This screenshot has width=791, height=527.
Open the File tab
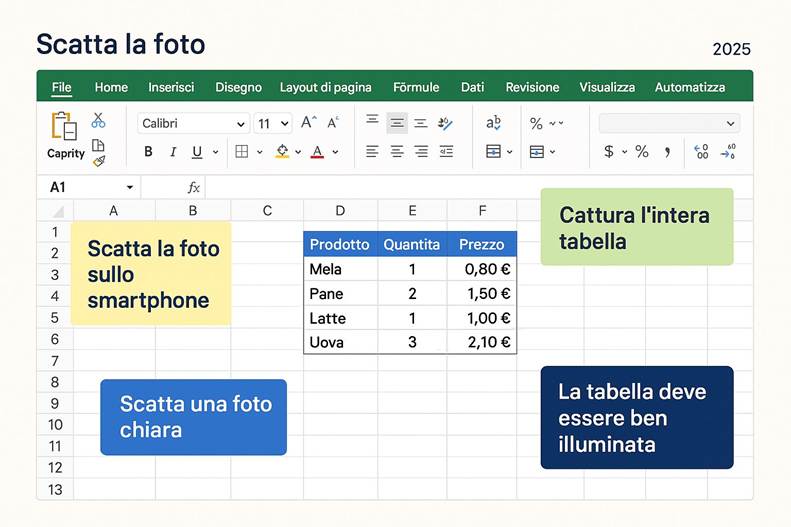click(62, 87)
